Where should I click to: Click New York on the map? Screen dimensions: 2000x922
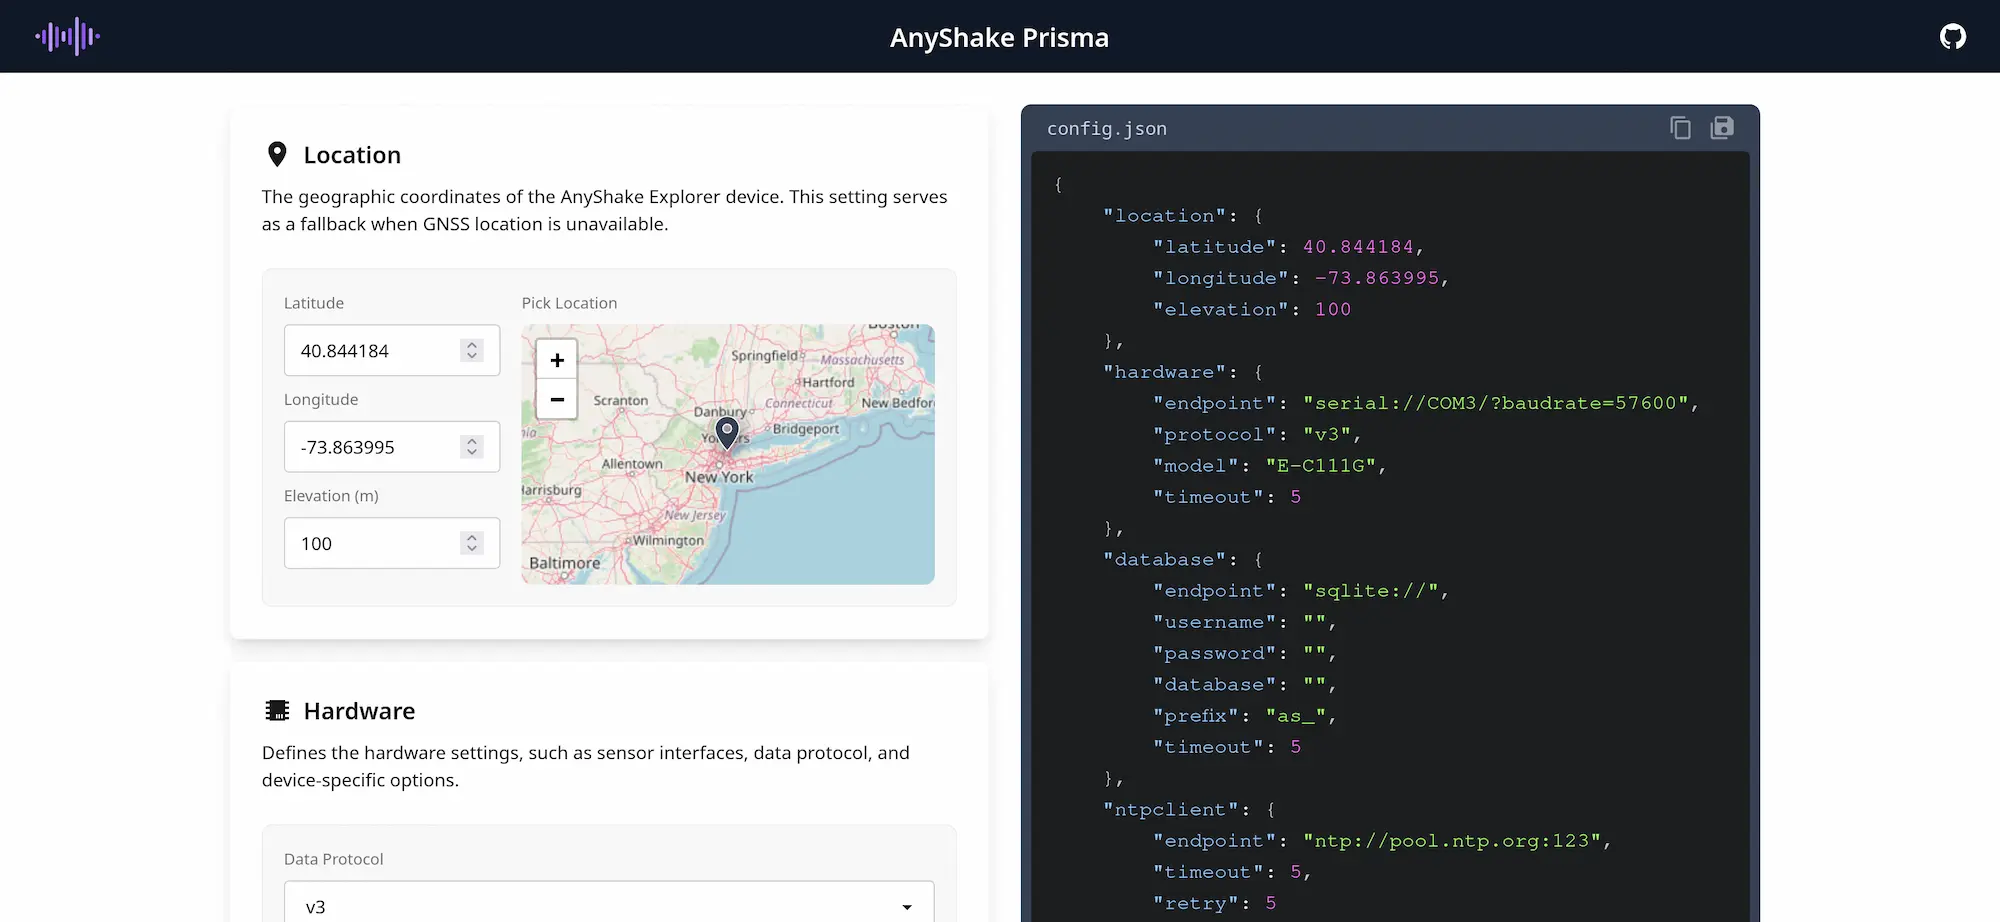[x=719, y=477]
